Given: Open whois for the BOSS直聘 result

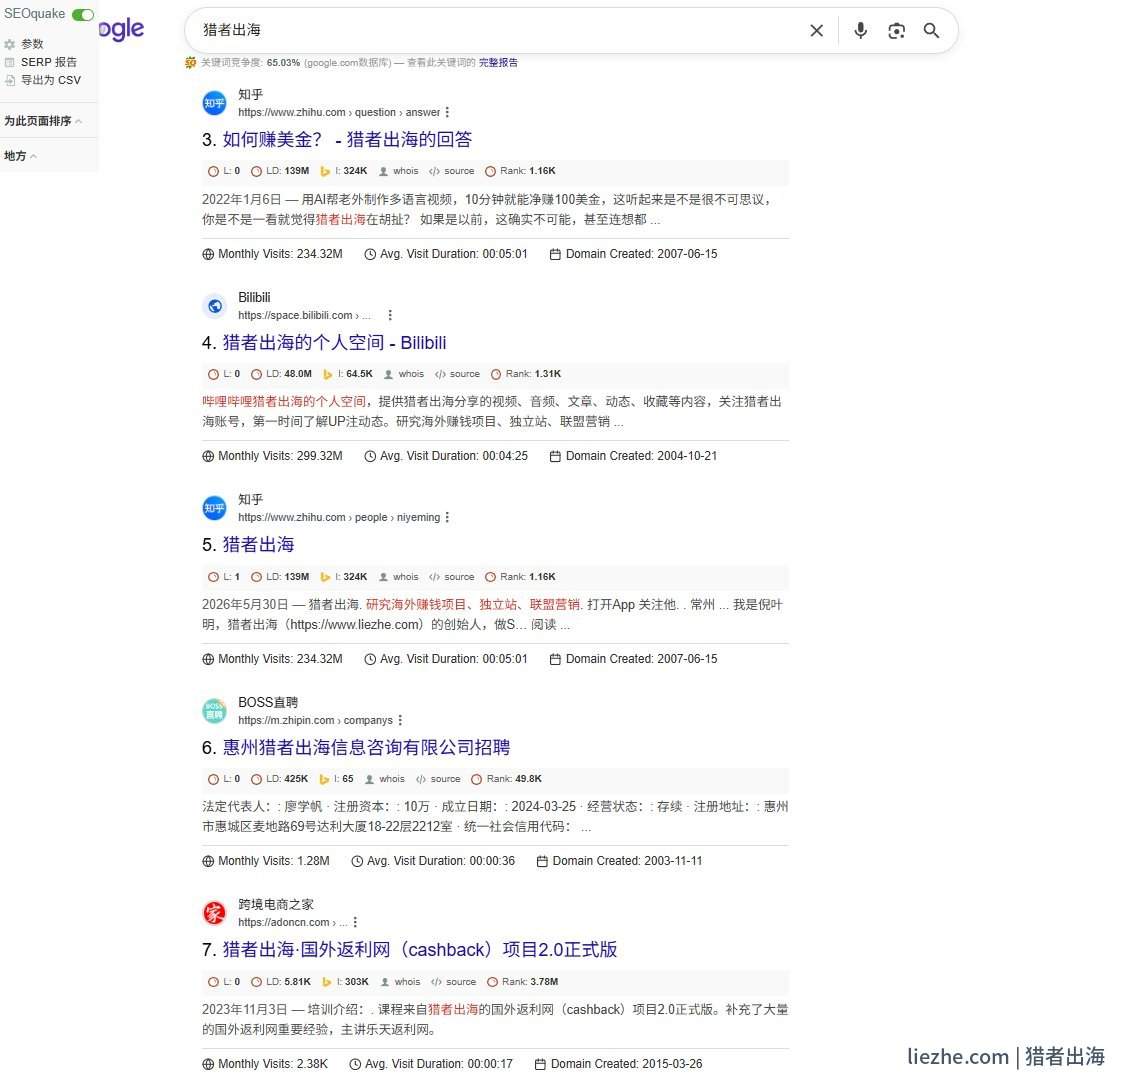Looking at the screenshot, I should click(385, 779).
